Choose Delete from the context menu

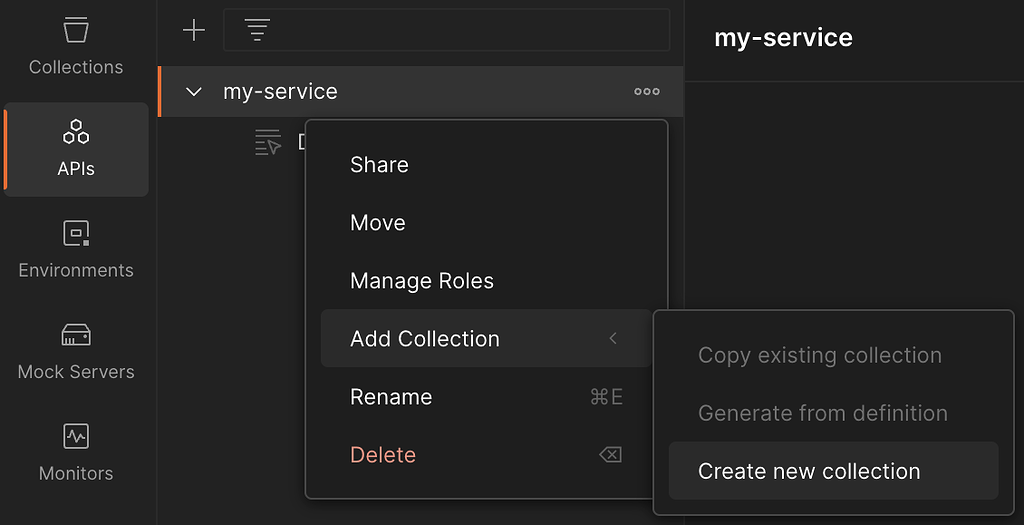(383, 455)
